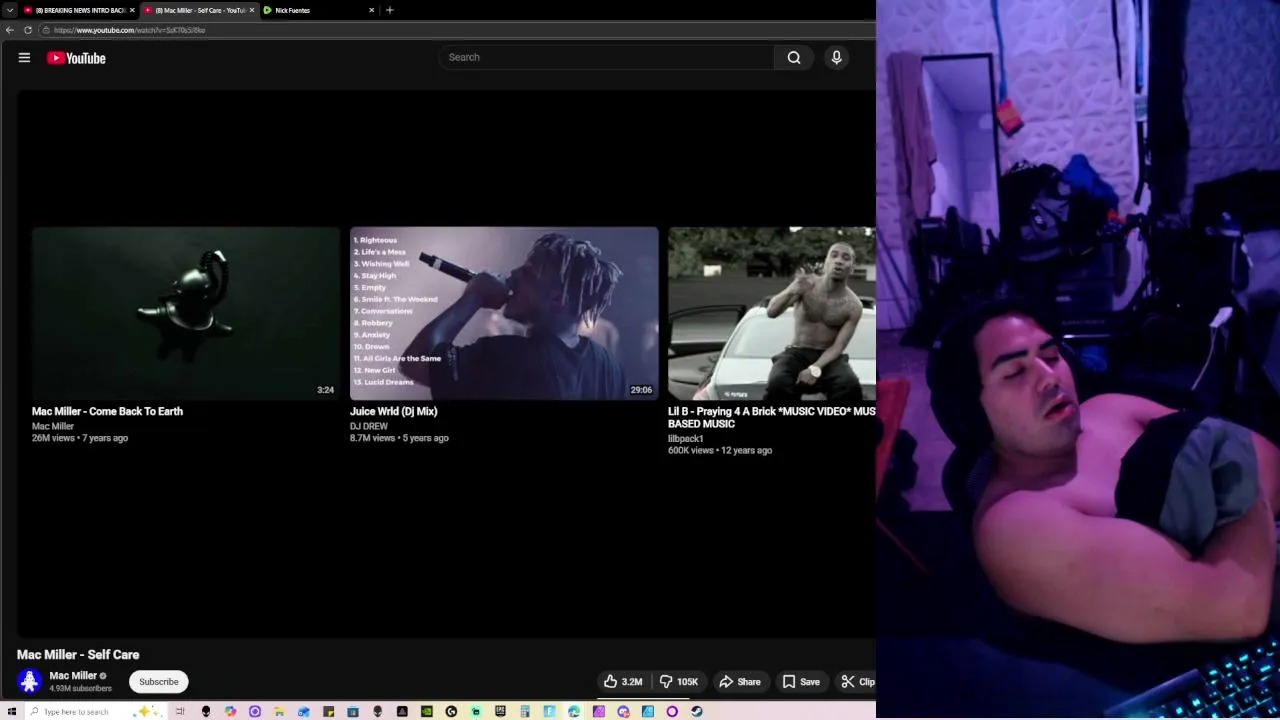Go back with the browser back arrow
The height and width of the screenshot is (720, 1280).
point(10,30)
